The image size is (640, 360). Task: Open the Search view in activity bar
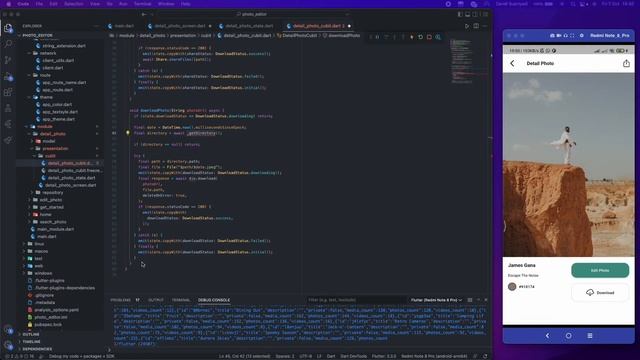pos(8,44)
